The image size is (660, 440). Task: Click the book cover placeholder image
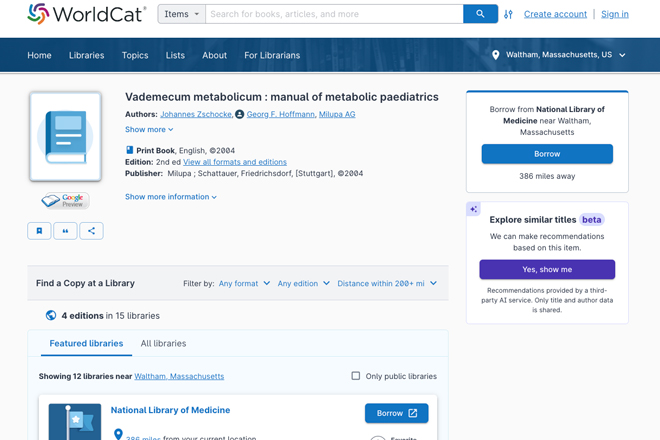pos(65,136)
